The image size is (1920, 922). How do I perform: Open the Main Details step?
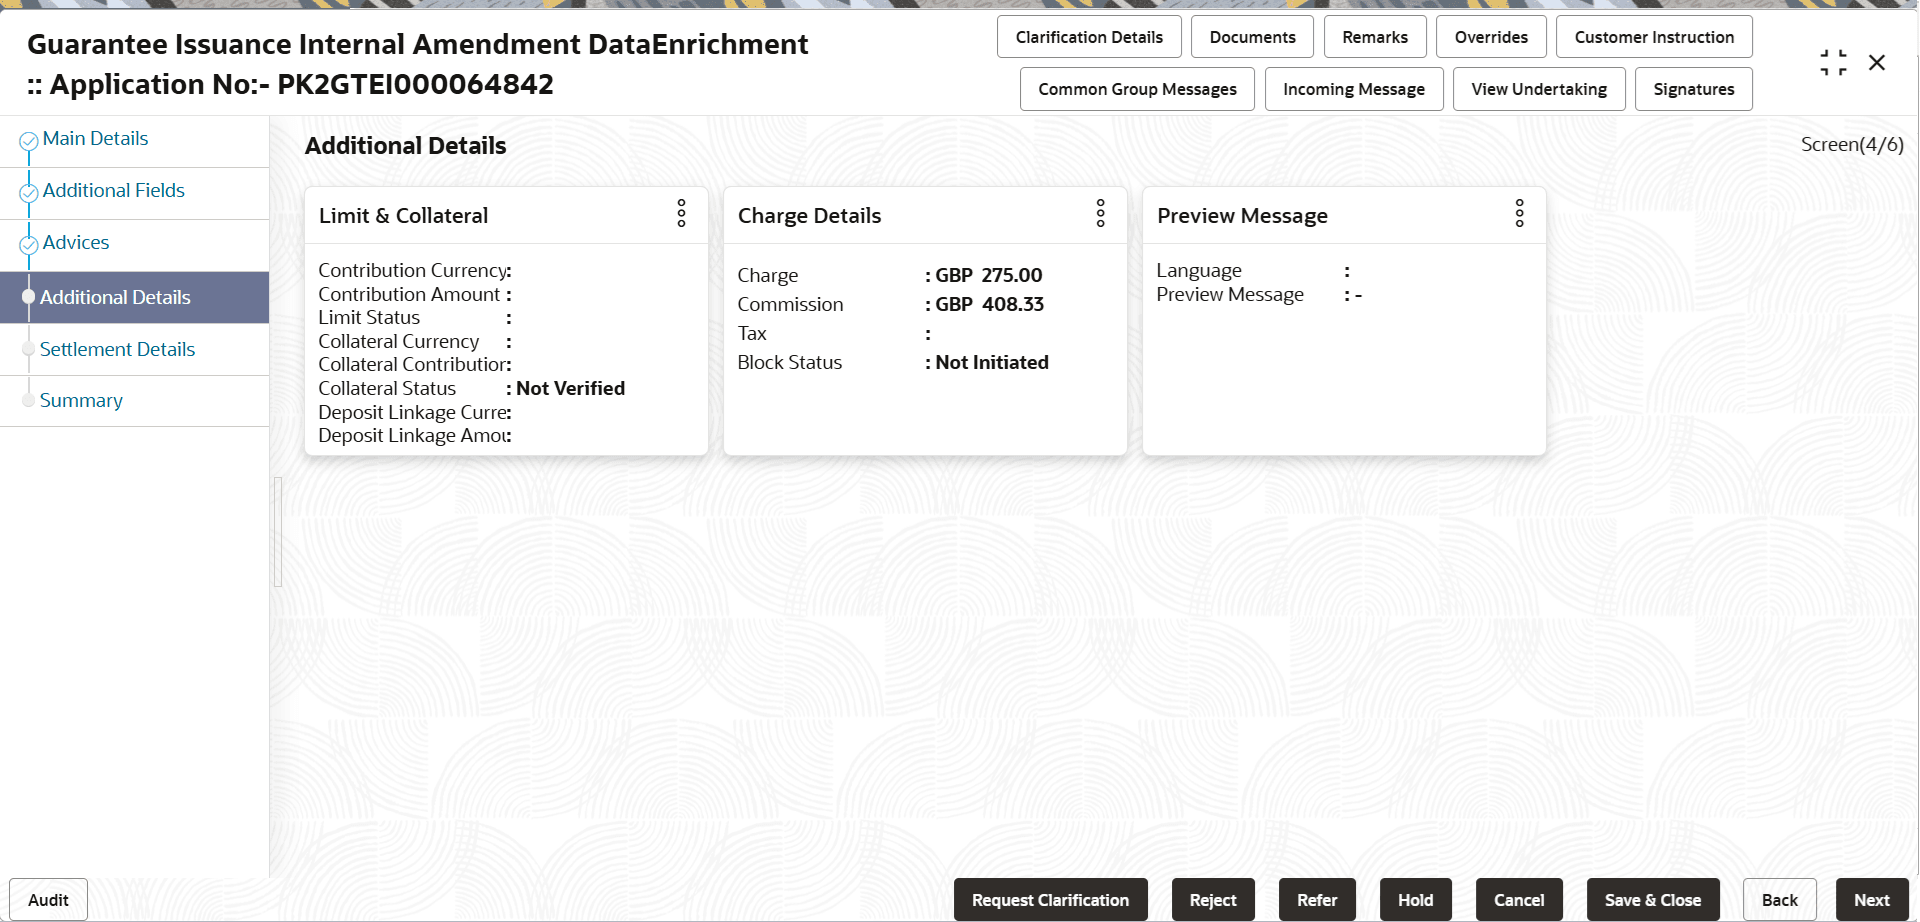(x=95, y=139)
